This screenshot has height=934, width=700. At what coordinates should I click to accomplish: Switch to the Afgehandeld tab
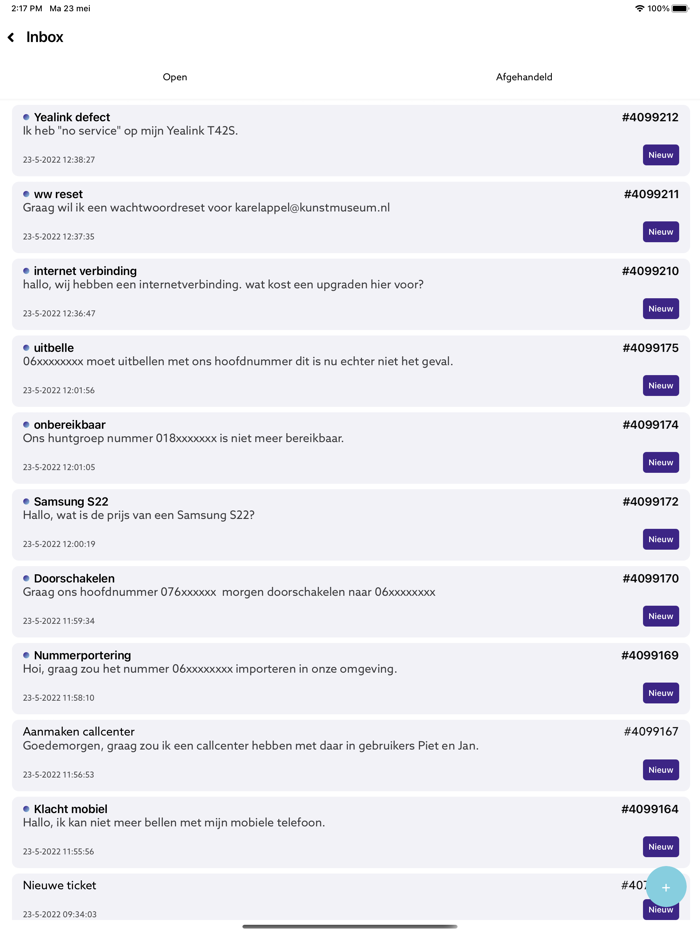[x=524, y=77]
